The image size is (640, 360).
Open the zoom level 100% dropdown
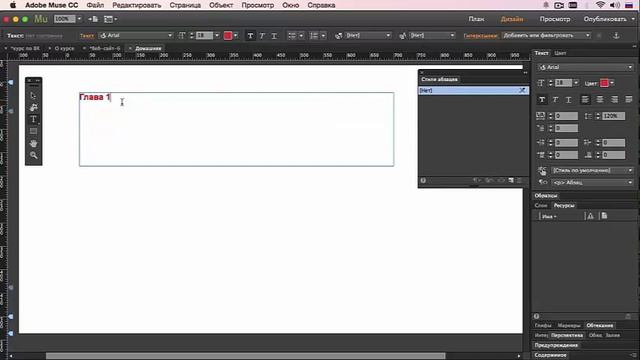click(x=79, y=19)
